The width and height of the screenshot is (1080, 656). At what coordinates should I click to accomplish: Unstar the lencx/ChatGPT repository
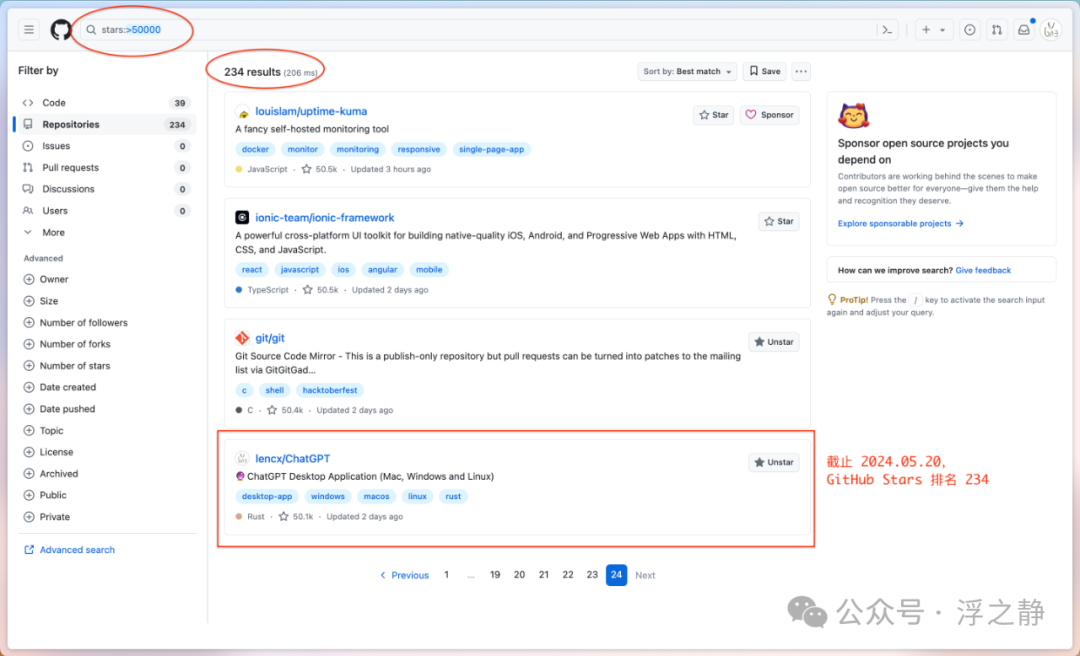pyautogui.click(x=774, y=462)
